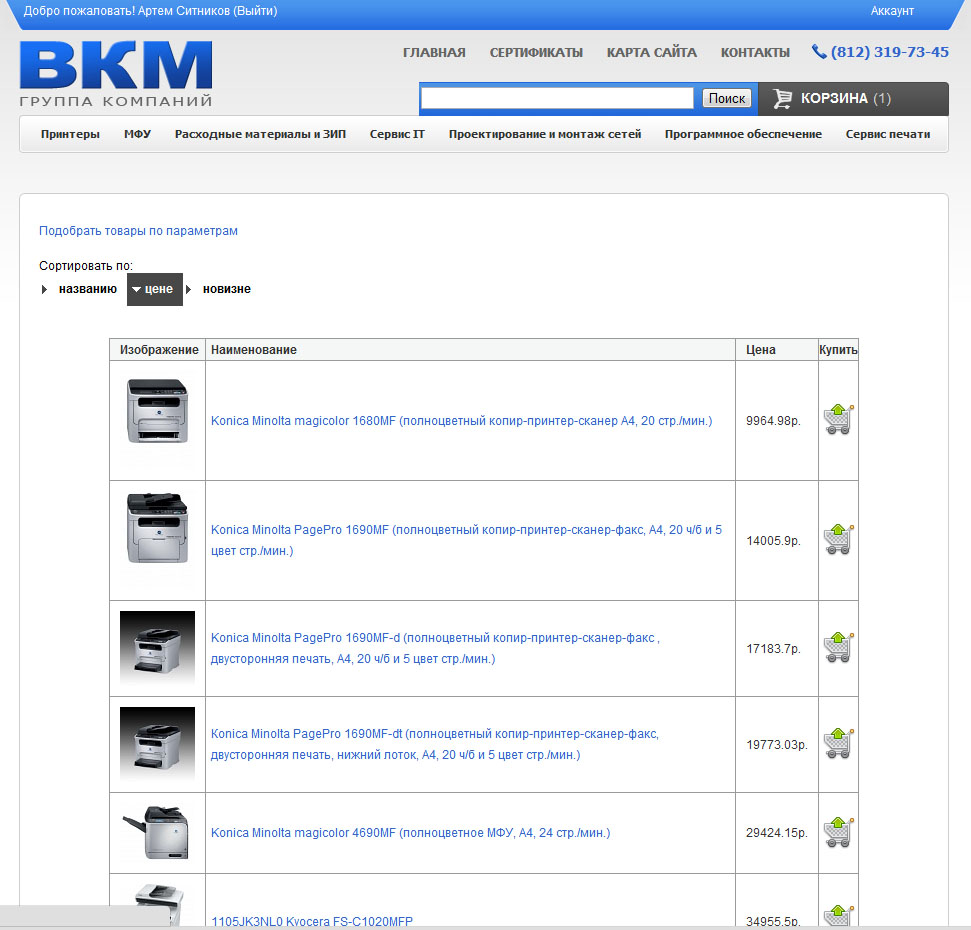Sort products by новизне

pyautogui.click(x=227, y=289)
